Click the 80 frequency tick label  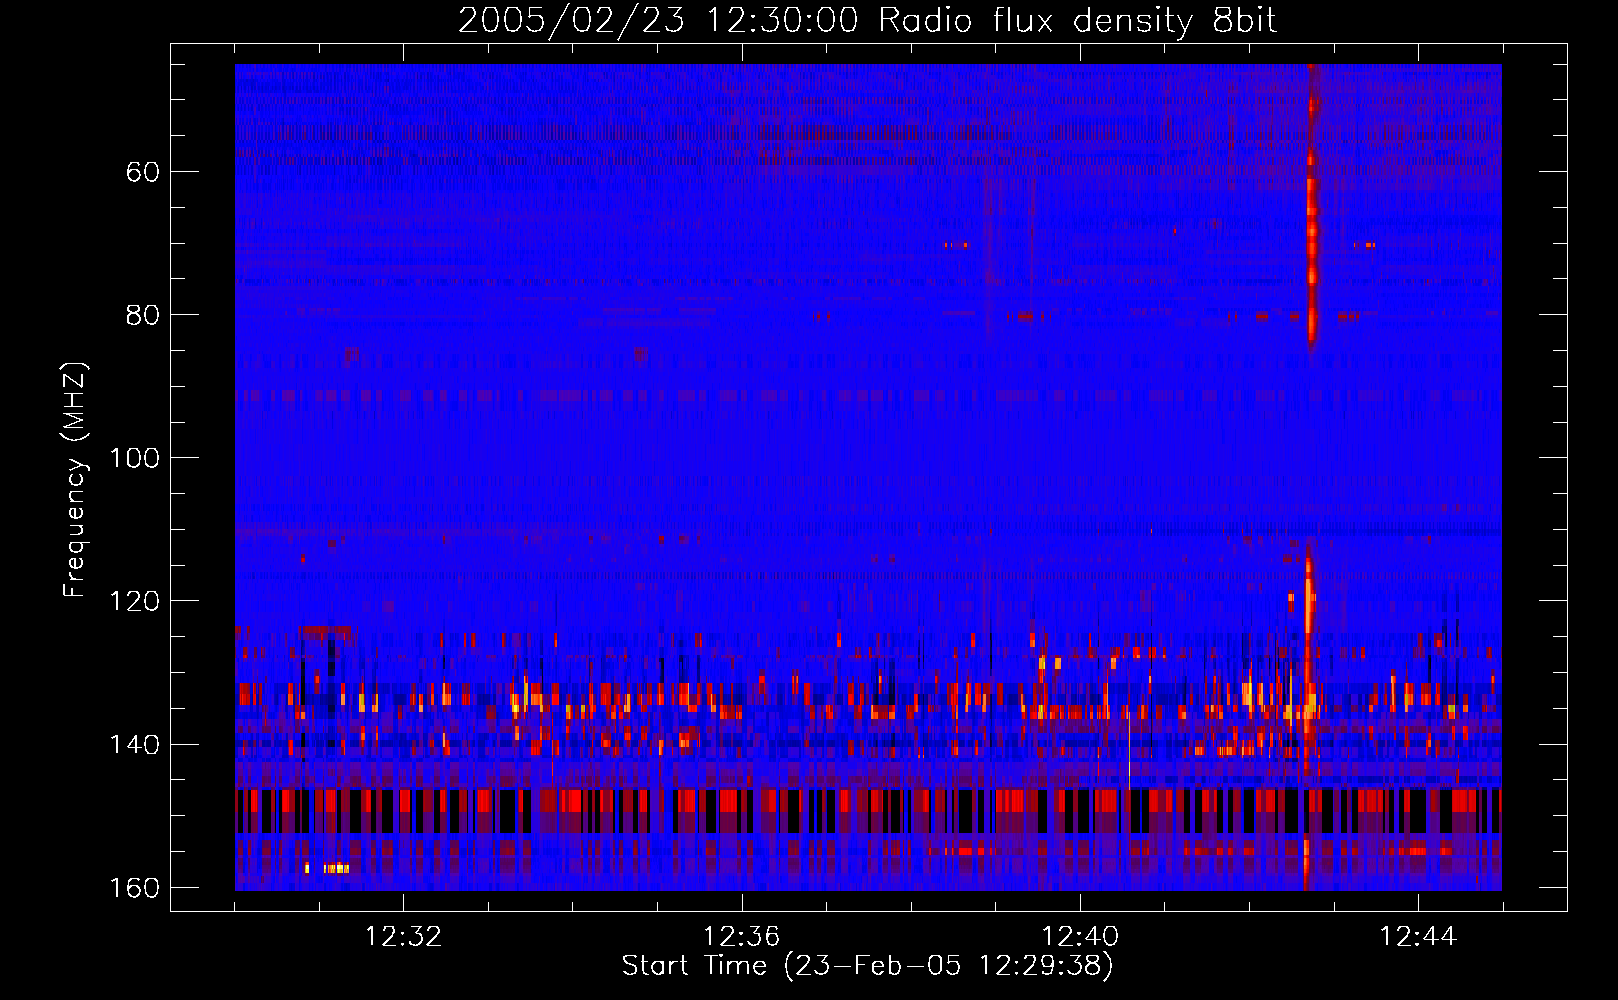pos(143,315)
